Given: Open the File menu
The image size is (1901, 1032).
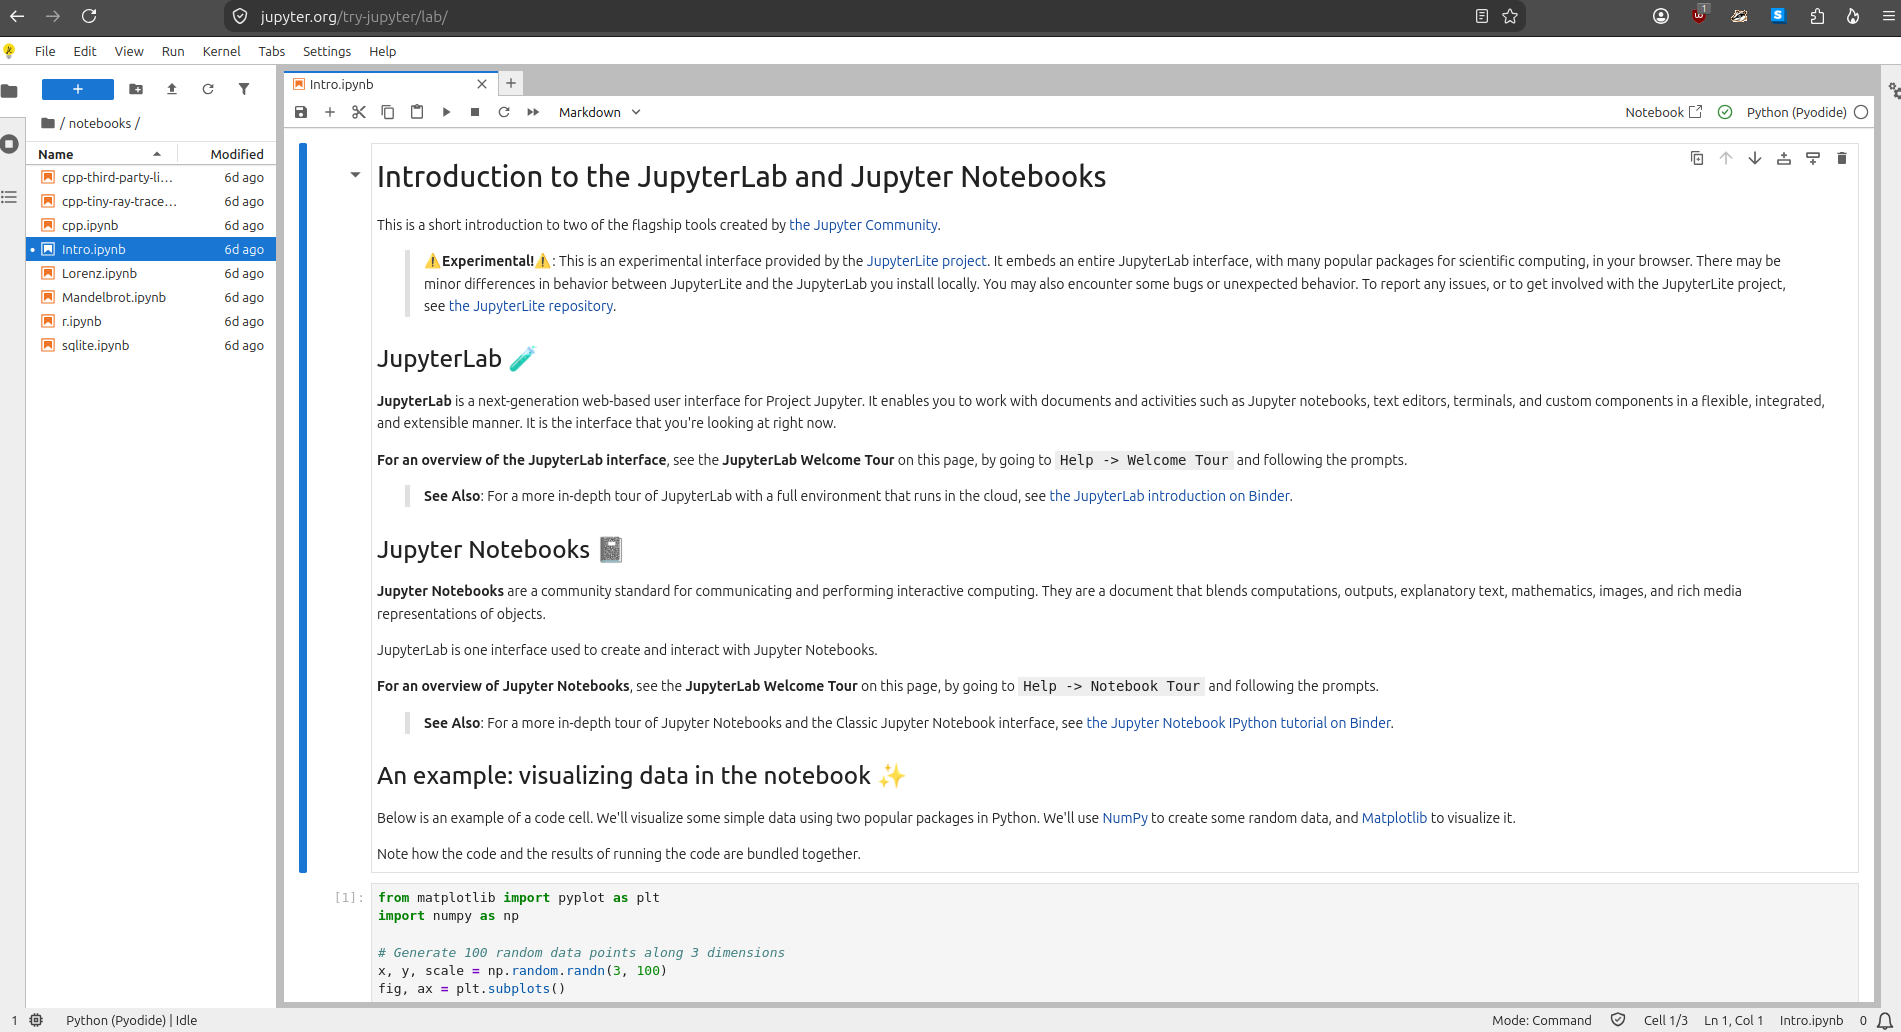Looking at the screenshot, I should 45,51.
